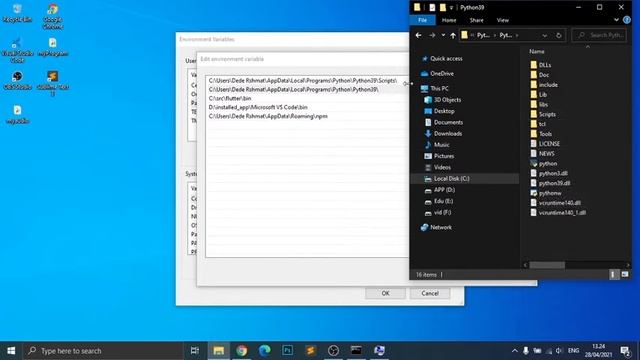Viewport: 640px width, 360px height.
Task: Select the Python39\Scripts path entry
Action: click(302, 81)
